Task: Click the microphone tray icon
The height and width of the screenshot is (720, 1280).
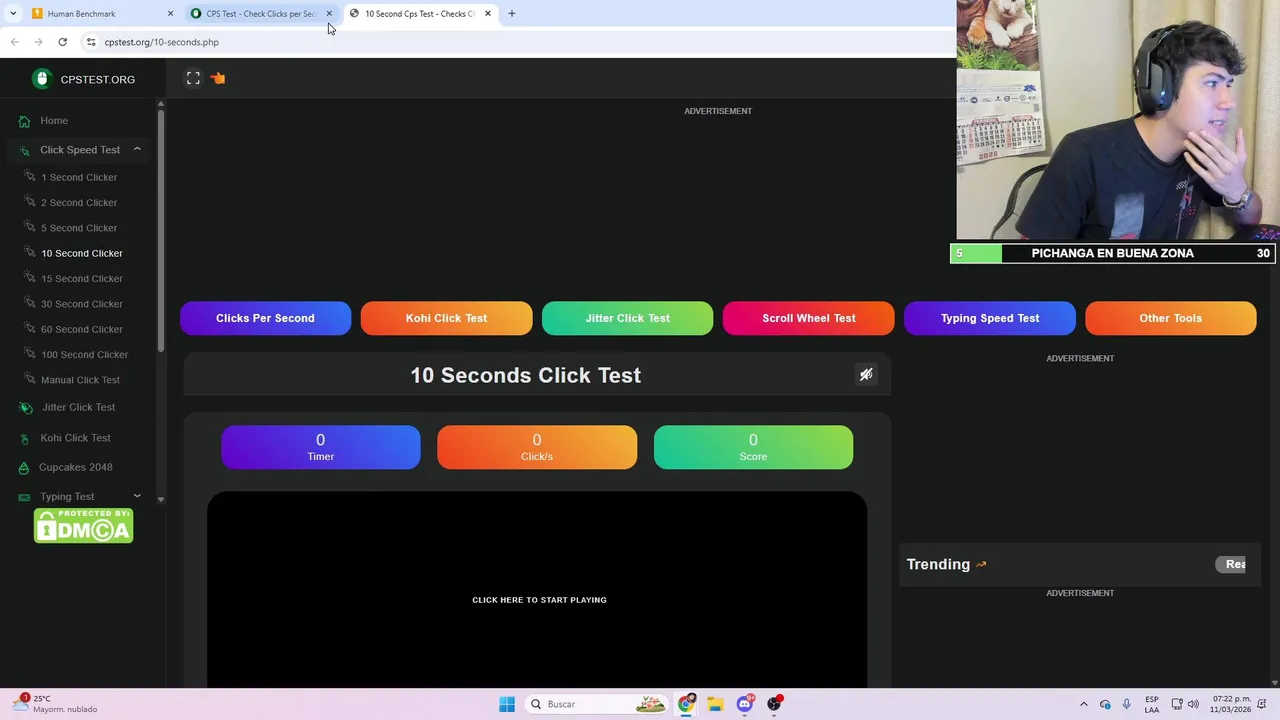Action: coord(1127,704)
